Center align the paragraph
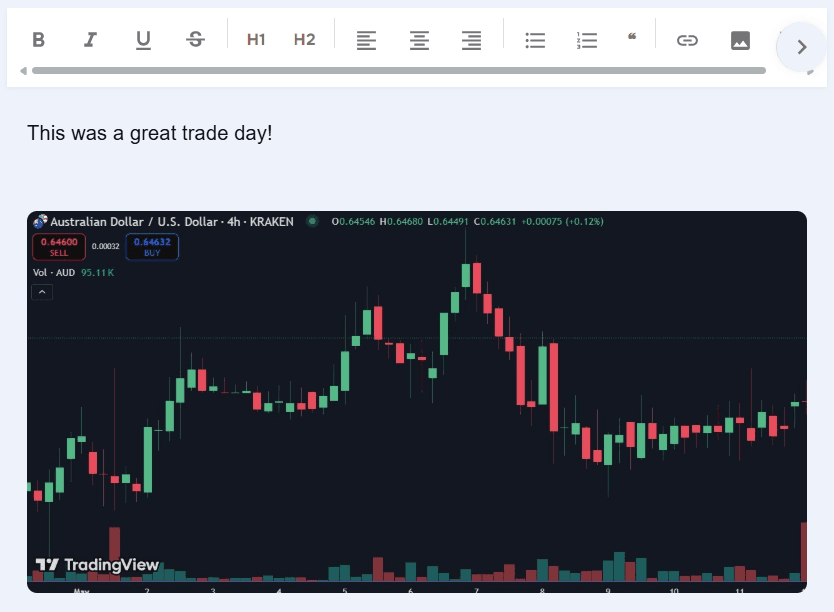834x612 pixels. tap(419, 40)
